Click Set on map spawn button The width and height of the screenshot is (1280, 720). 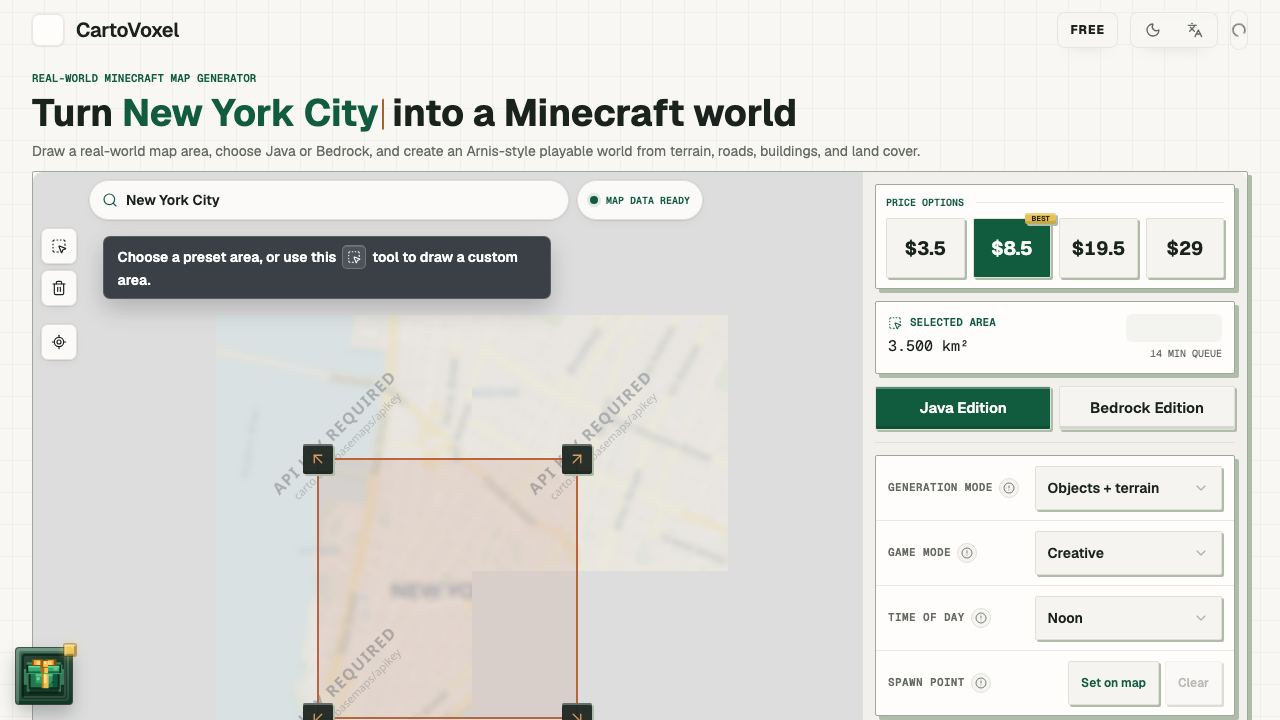[x=1113, y=683]
